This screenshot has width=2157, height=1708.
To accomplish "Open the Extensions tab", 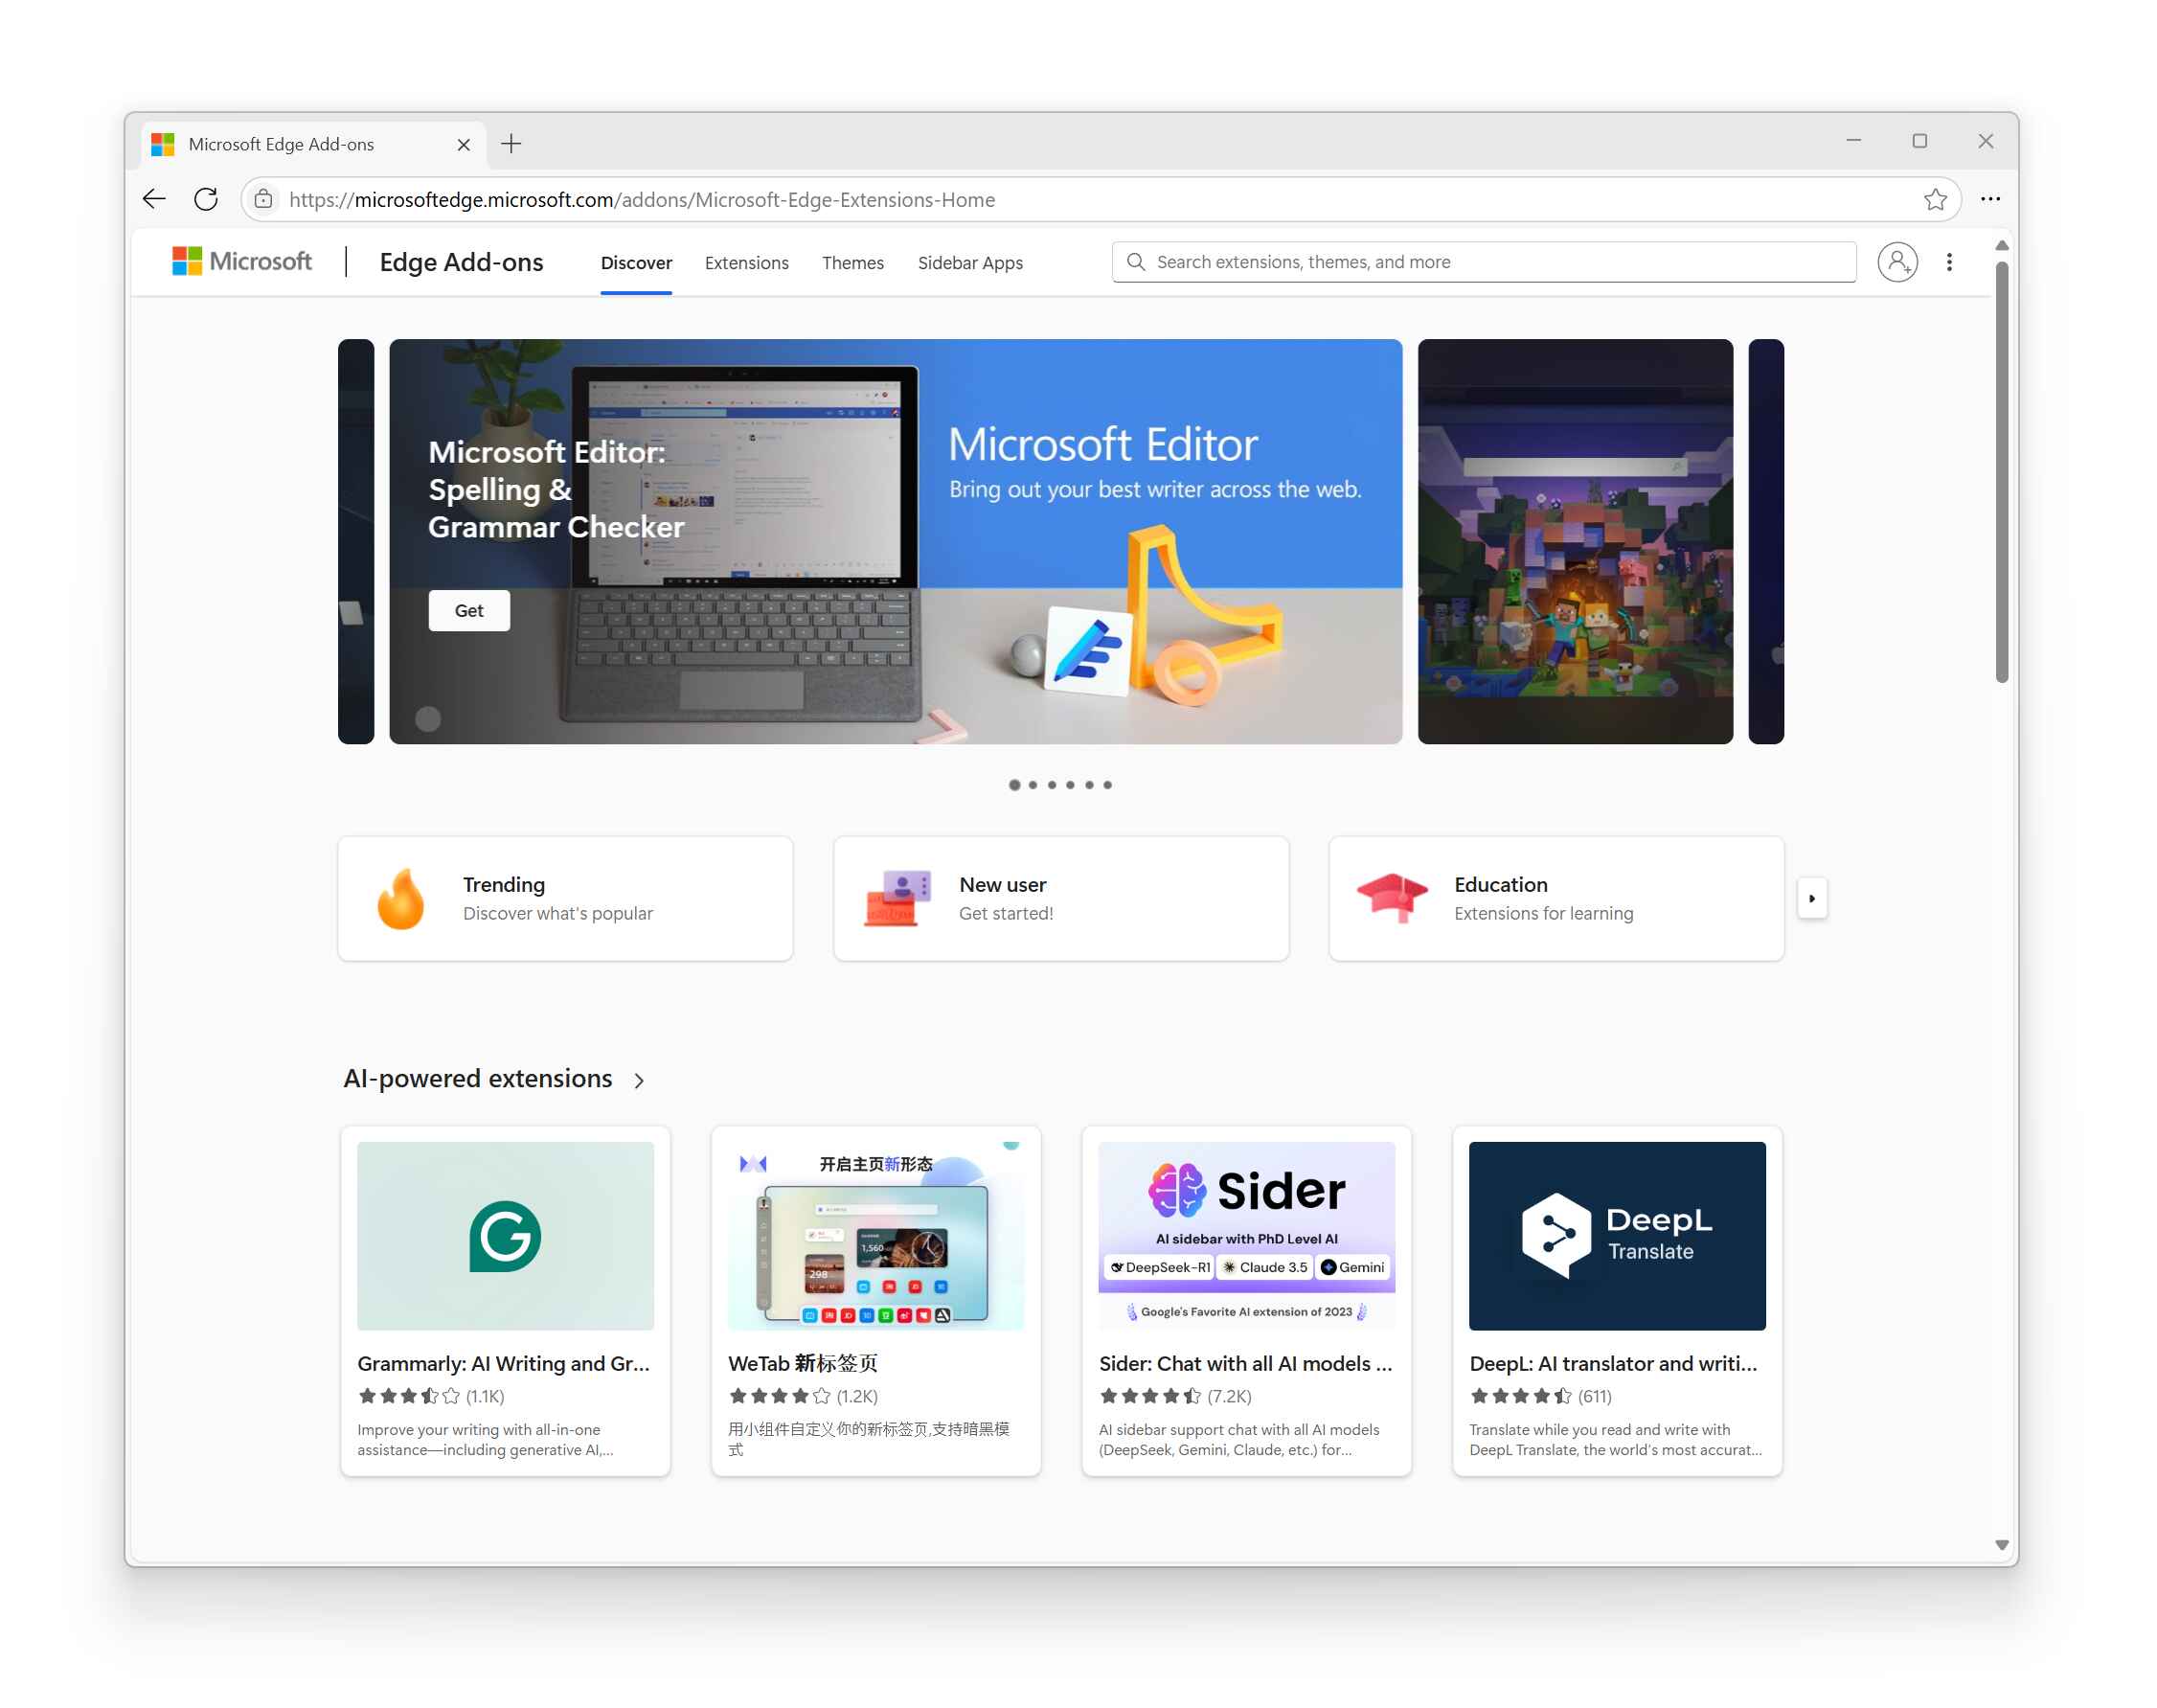I will tap(746, 262).
